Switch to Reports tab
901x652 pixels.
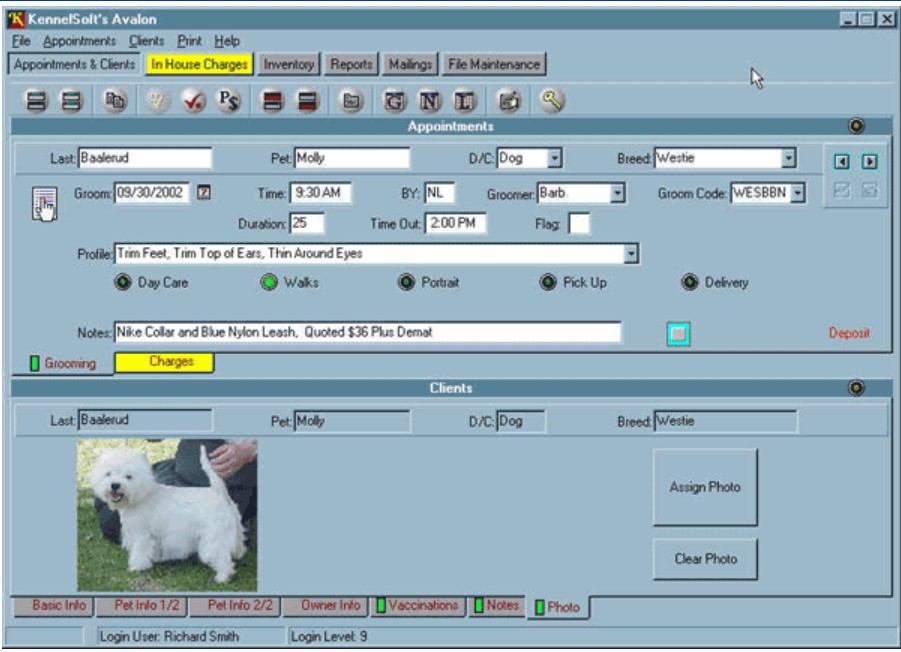(x=351, y=64)
